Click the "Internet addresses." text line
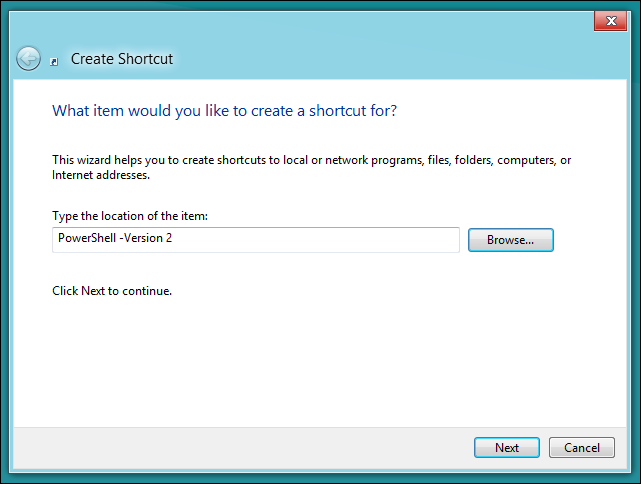 [100, 175]
